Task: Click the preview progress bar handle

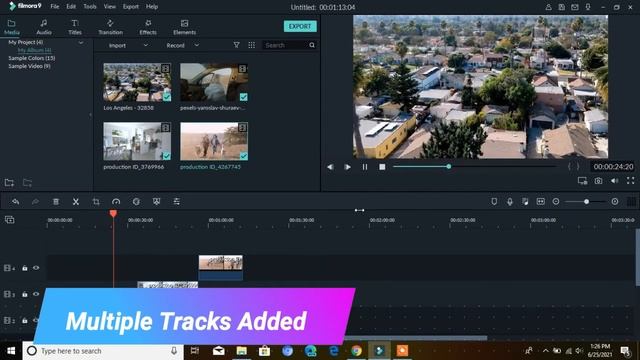Action: pos(449,167)
